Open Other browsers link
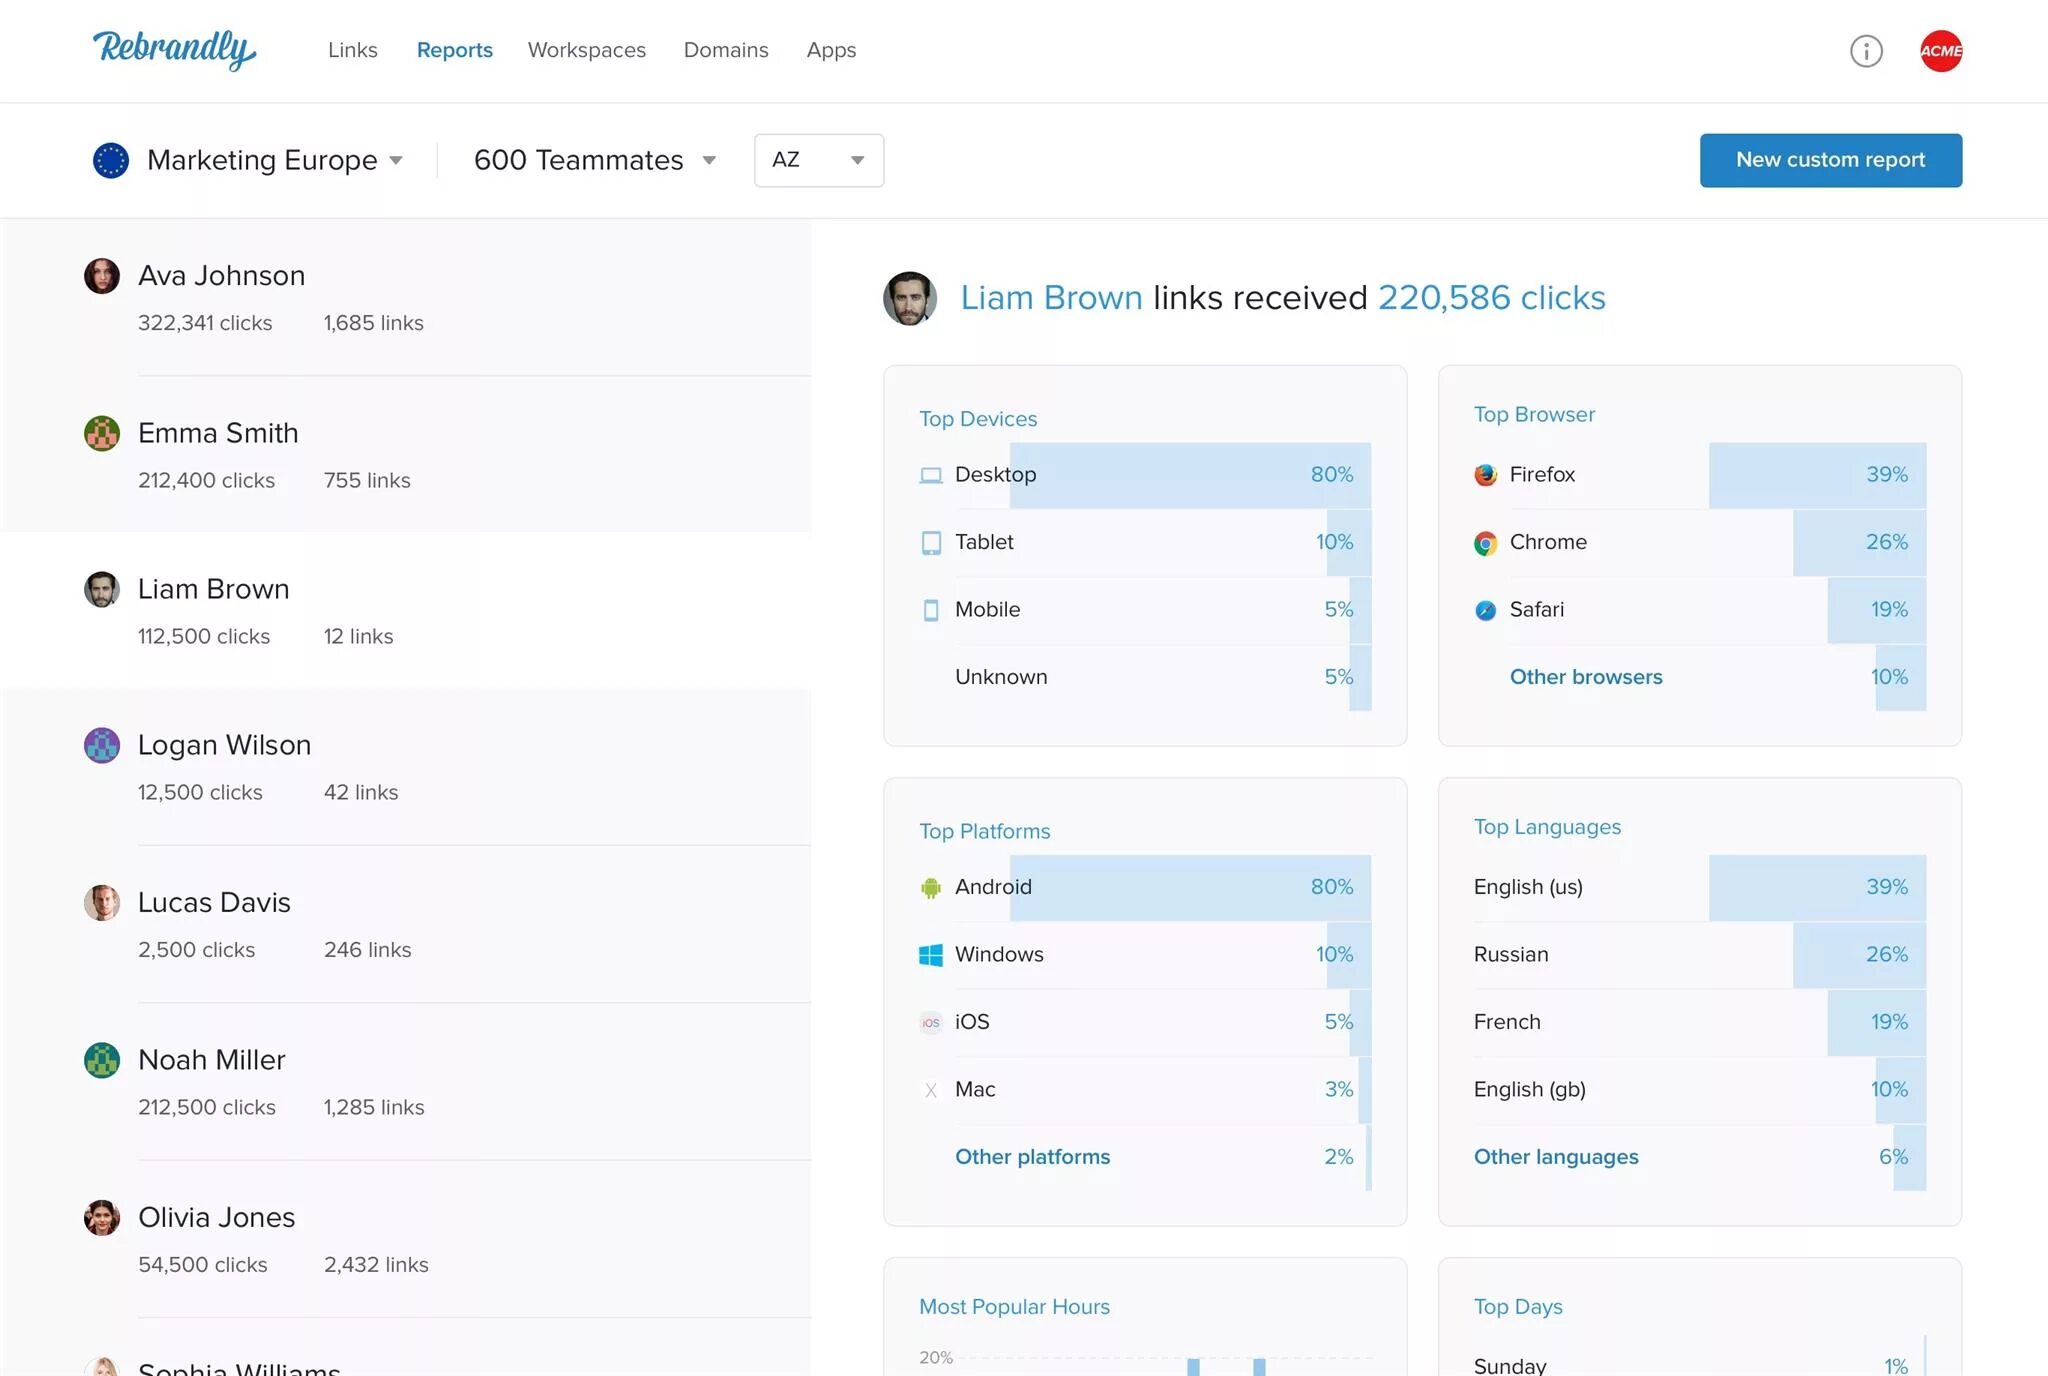This screenshot has width=2048, height=1376. tap(1586, 677)
